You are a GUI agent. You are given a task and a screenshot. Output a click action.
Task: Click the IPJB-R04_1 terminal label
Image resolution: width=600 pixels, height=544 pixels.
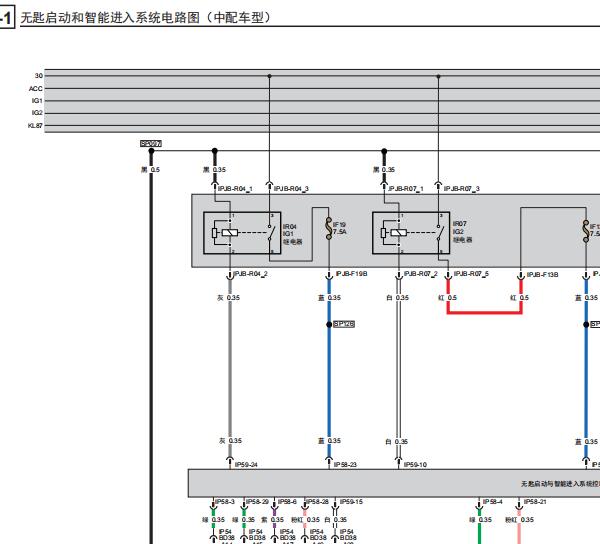pos(235,188)
